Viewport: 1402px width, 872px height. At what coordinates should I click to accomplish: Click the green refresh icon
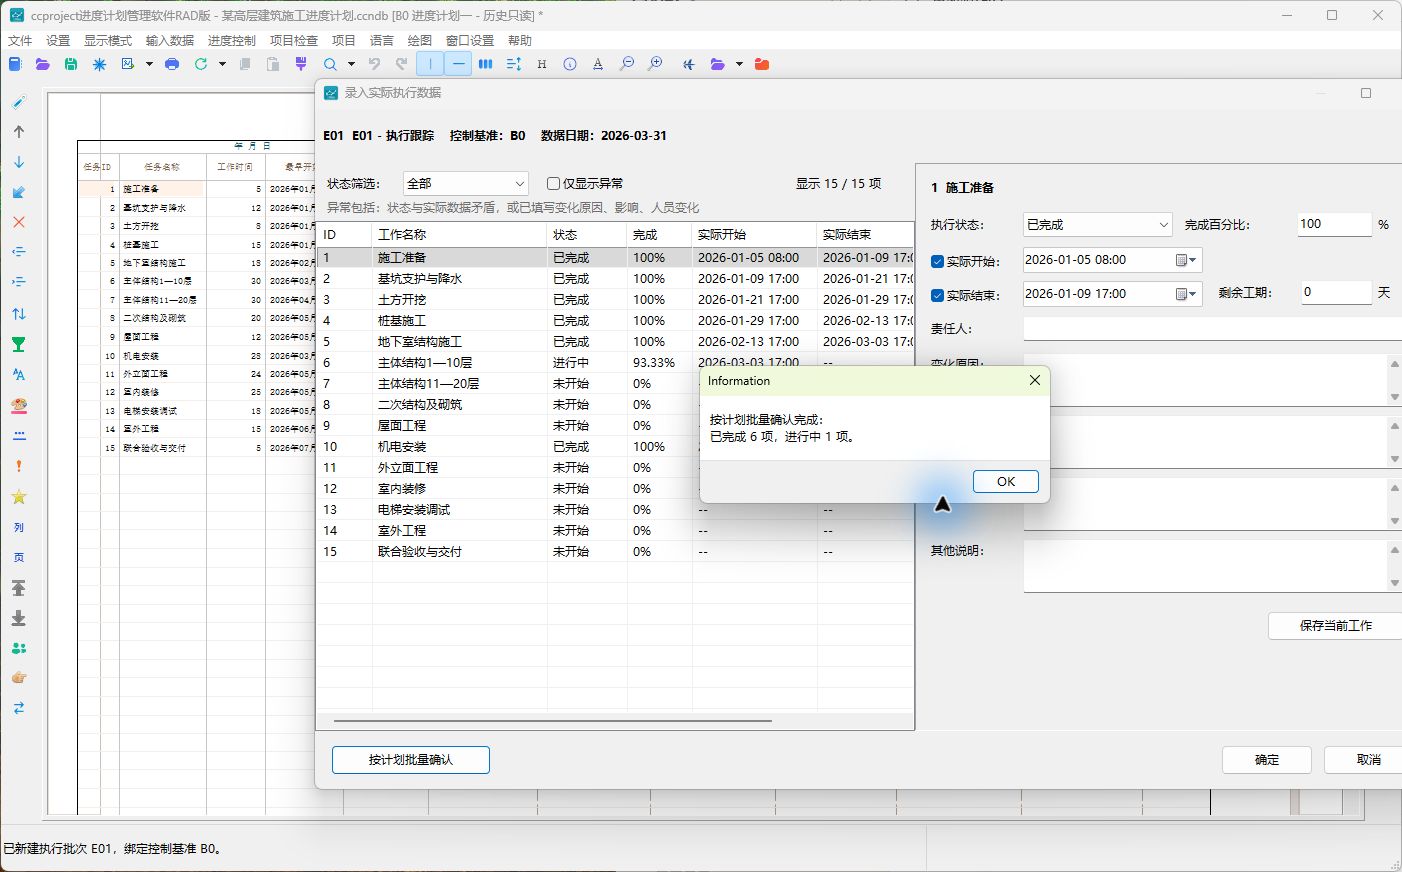201,64
